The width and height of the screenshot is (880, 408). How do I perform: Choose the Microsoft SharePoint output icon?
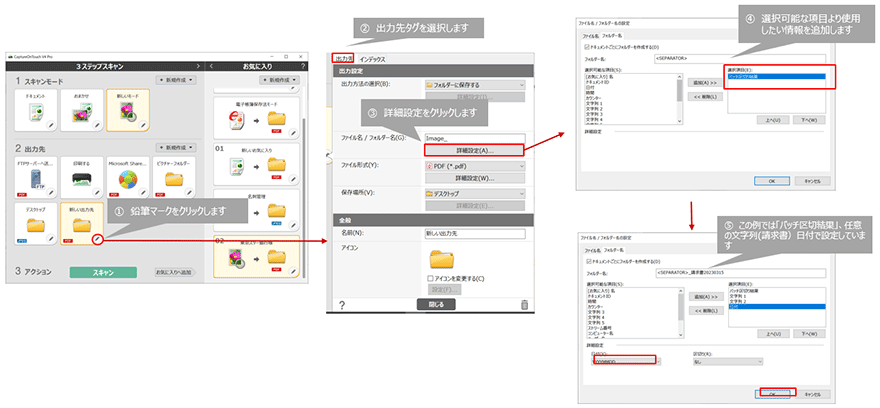point(126,180)
